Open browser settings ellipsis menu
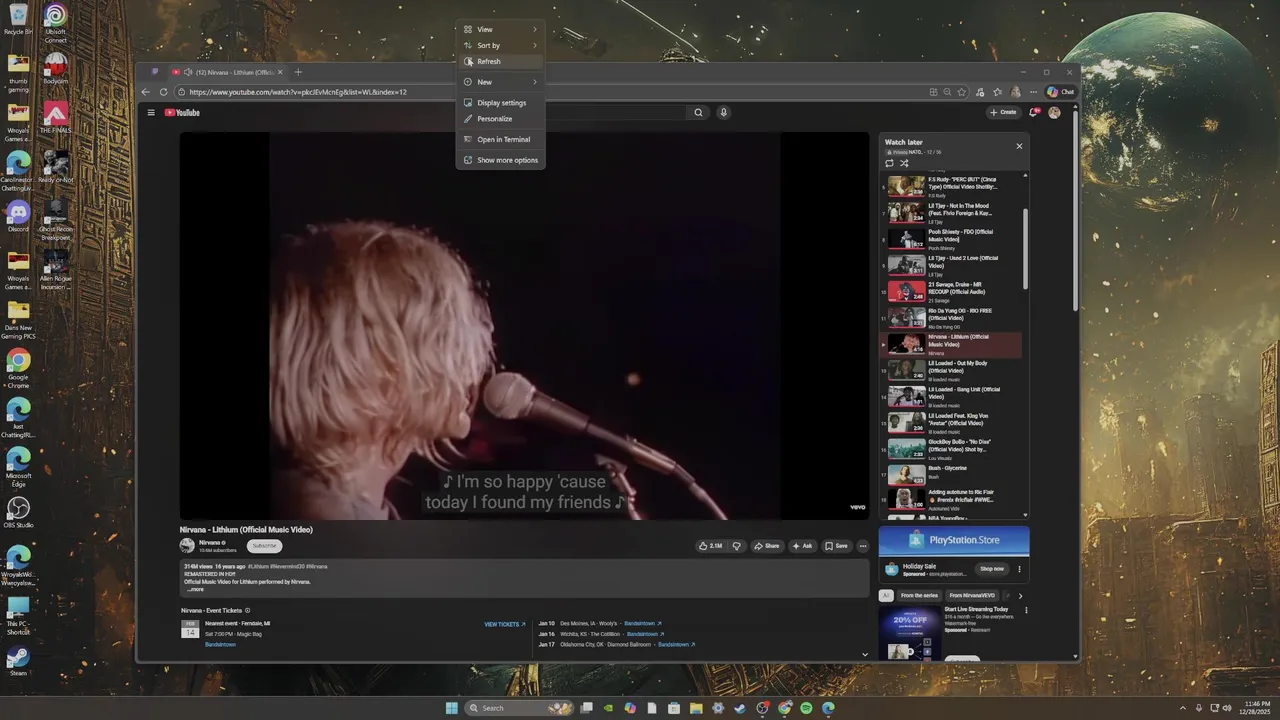Screen dimensions: 1280x720 point(1033,92)
